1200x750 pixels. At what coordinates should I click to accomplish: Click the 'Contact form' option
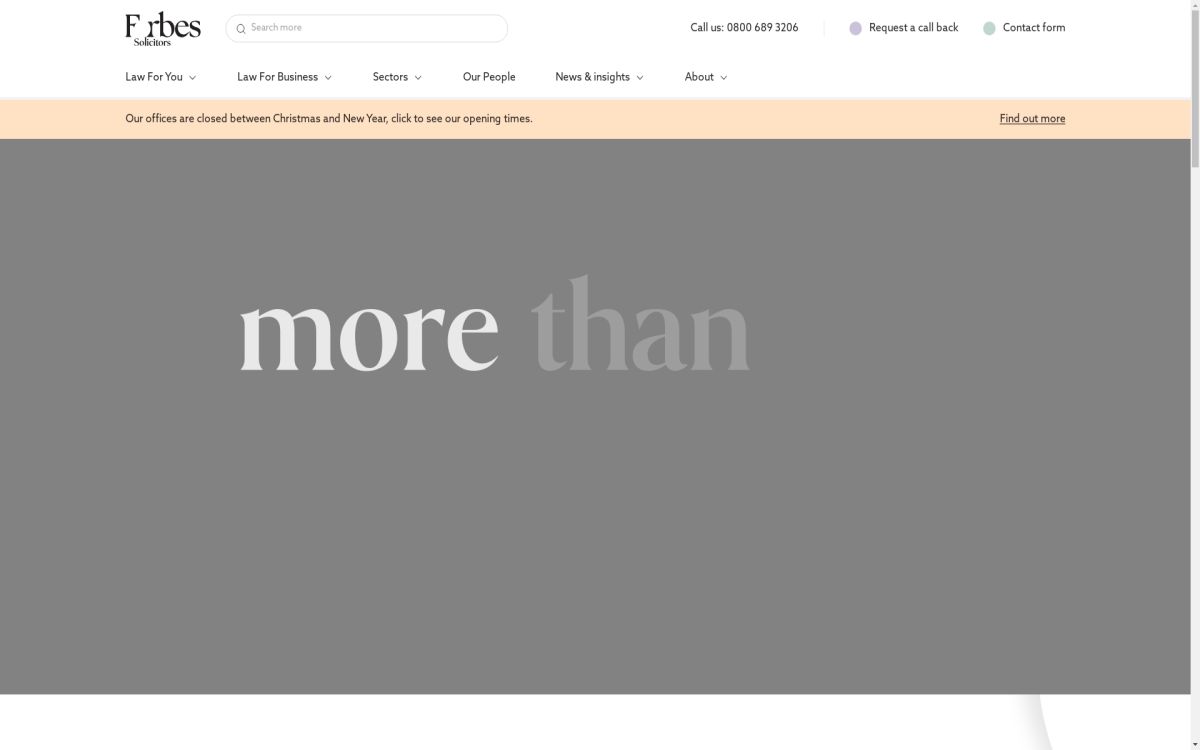(x=1034, y=28)
